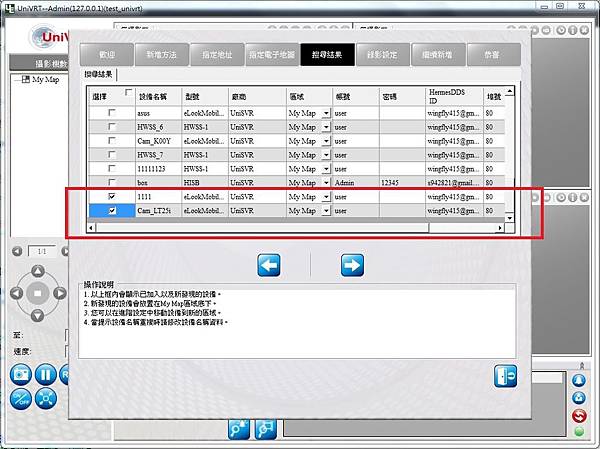Open the 錄影設定 wizard tab
Viewport: 600px width, 449px height.
point(382,55)
